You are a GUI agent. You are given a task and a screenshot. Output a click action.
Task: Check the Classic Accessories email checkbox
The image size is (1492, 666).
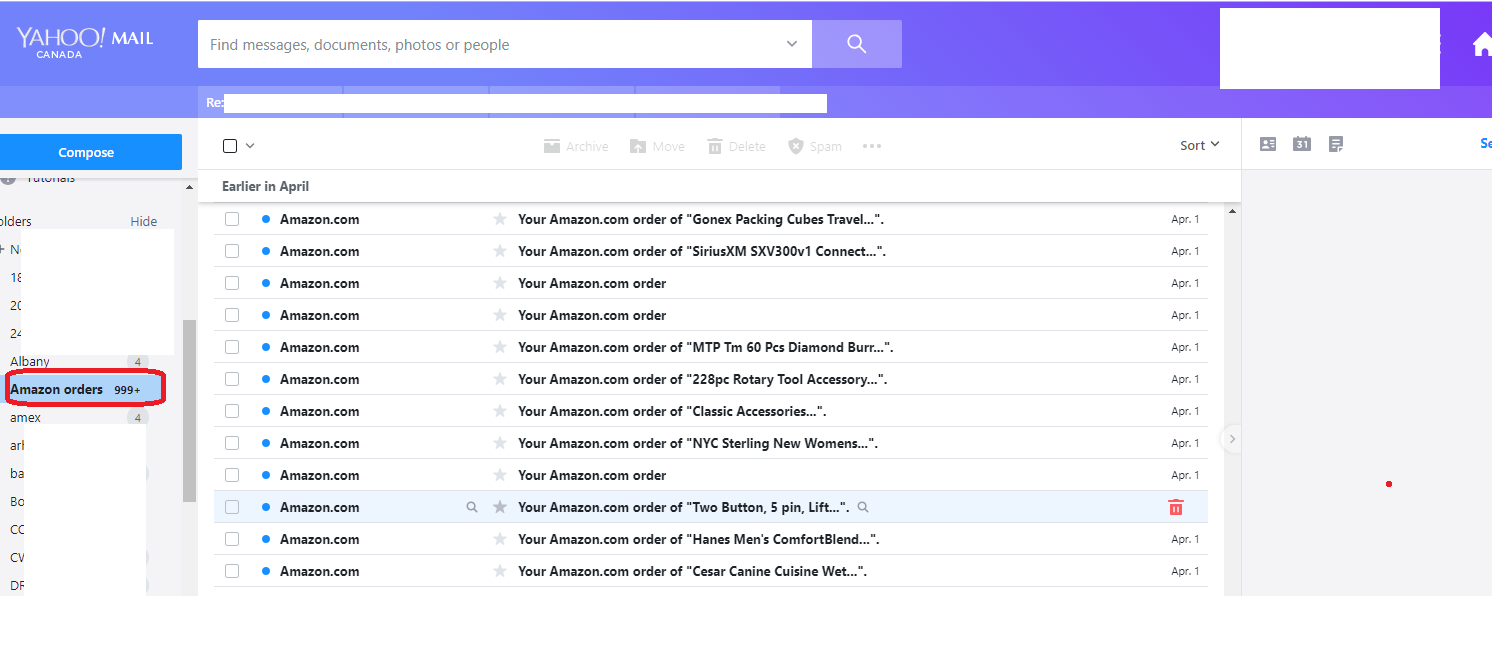click(232, 411)
